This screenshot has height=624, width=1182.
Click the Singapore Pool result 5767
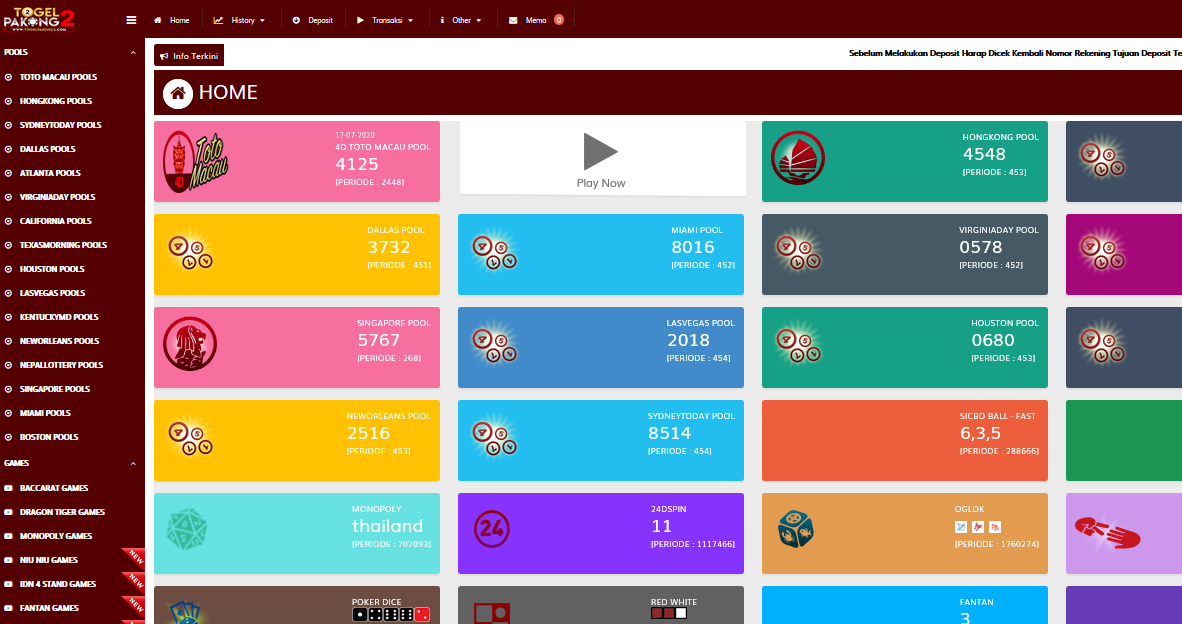pyautogui.click(x=378, y=341)
